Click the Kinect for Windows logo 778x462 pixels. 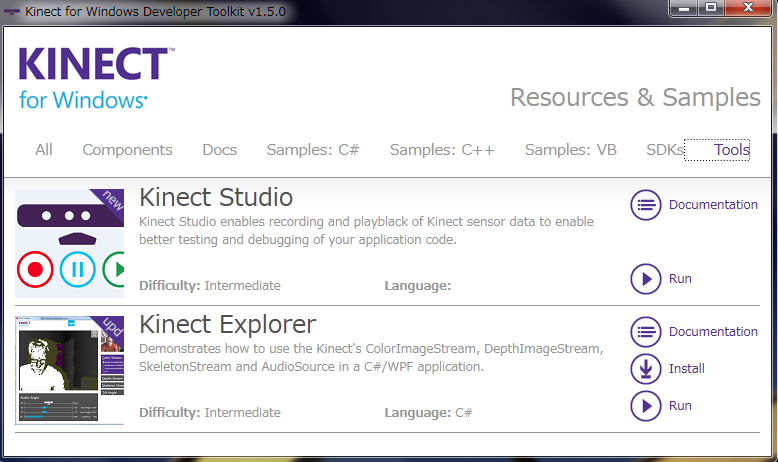pyautogui.click(x=96, y=77)
